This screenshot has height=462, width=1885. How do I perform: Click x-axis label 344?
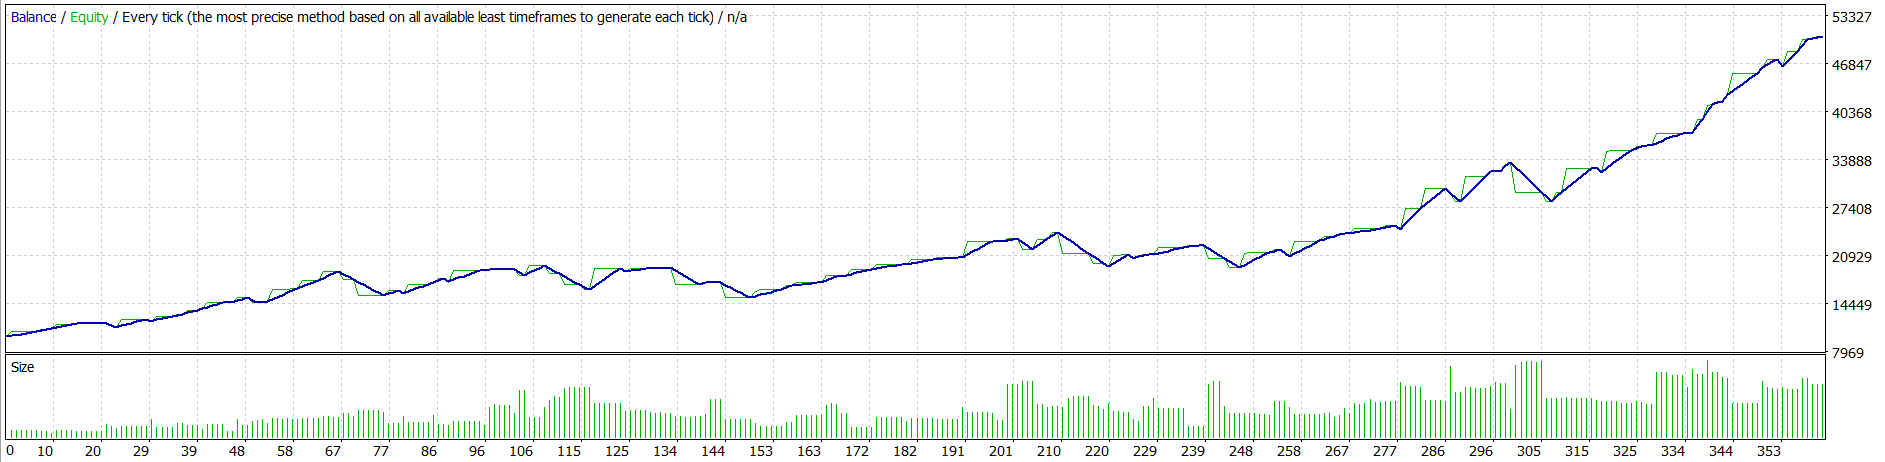click(1721, 451)
